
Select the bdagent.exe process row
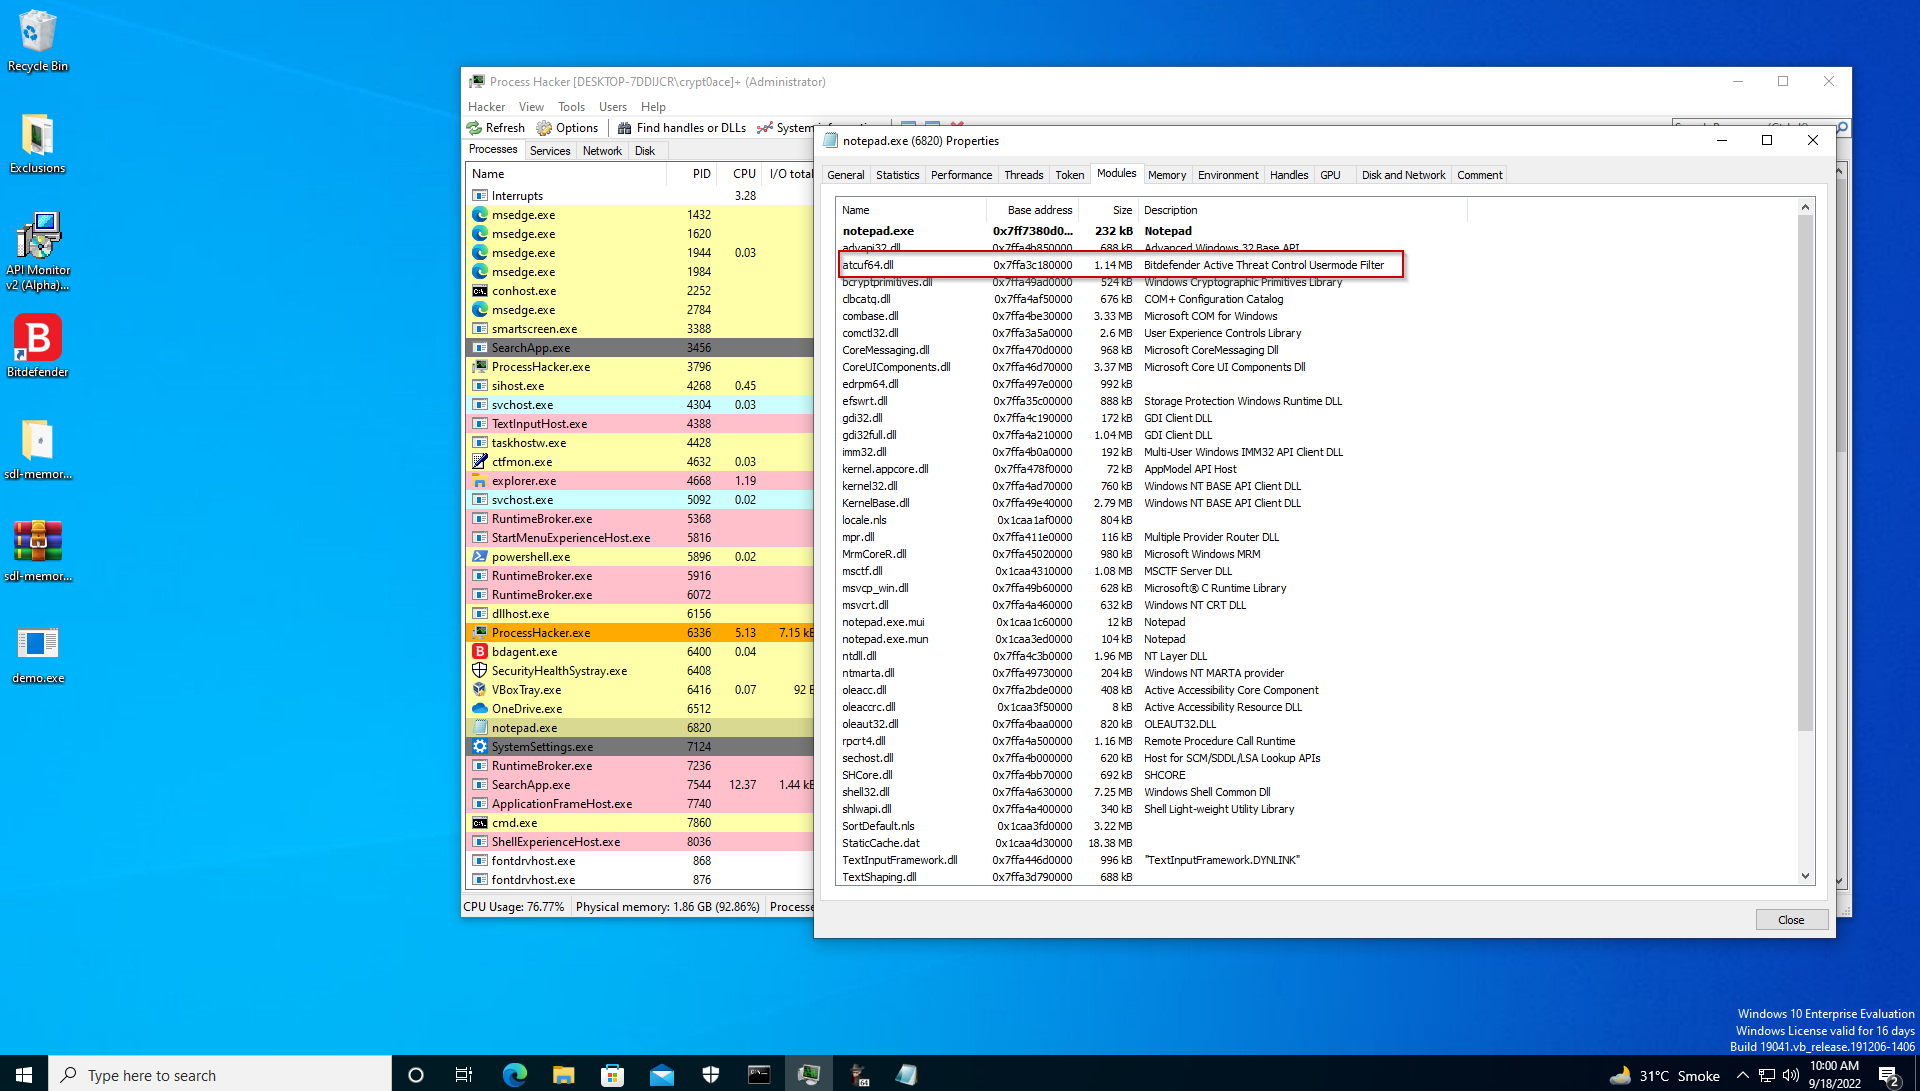click(524, 652)
